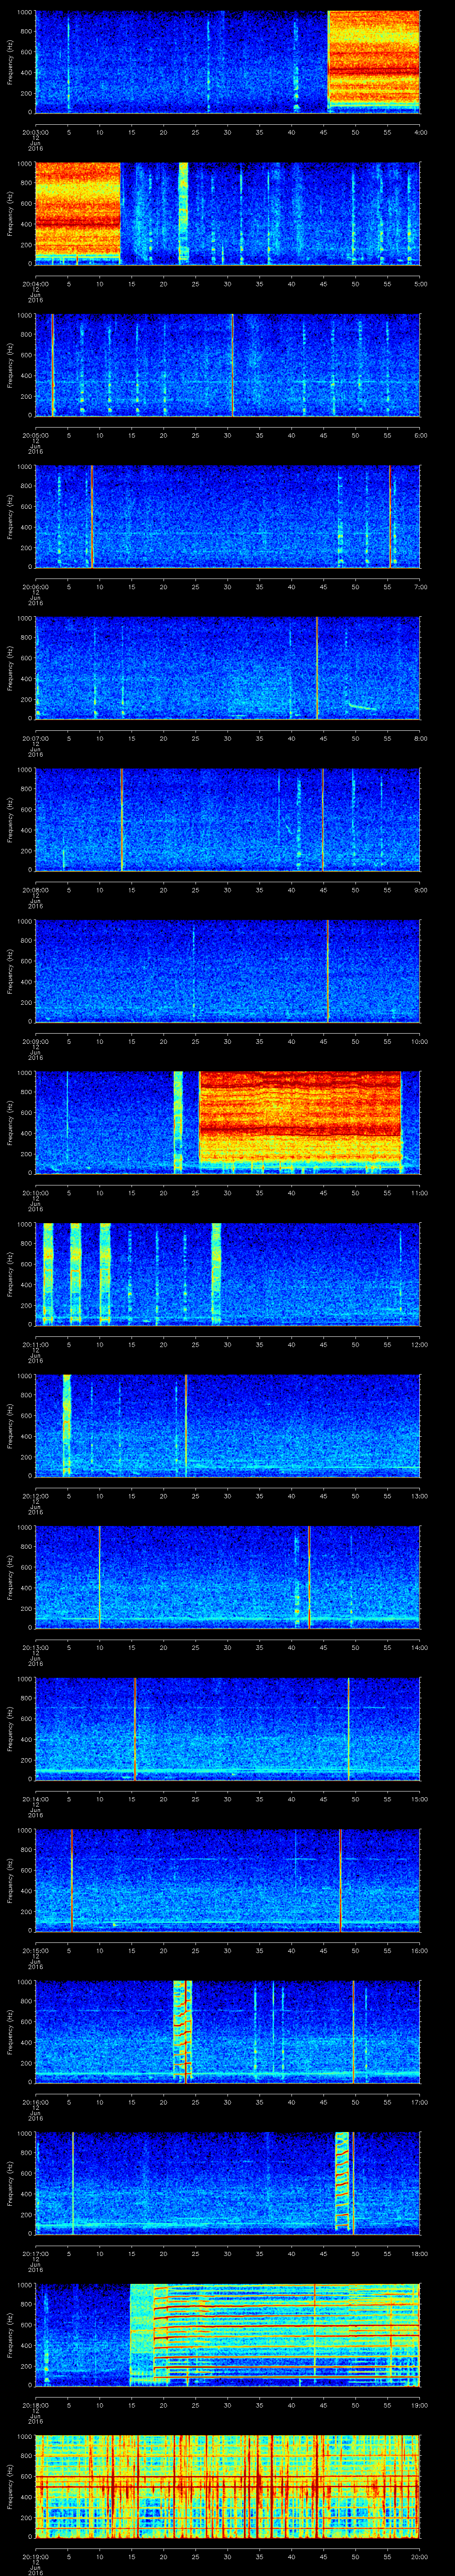Click the spectrogram panel starting at 20:17:00
The height and width of the screenshot is (2576, 455).
227,2183
